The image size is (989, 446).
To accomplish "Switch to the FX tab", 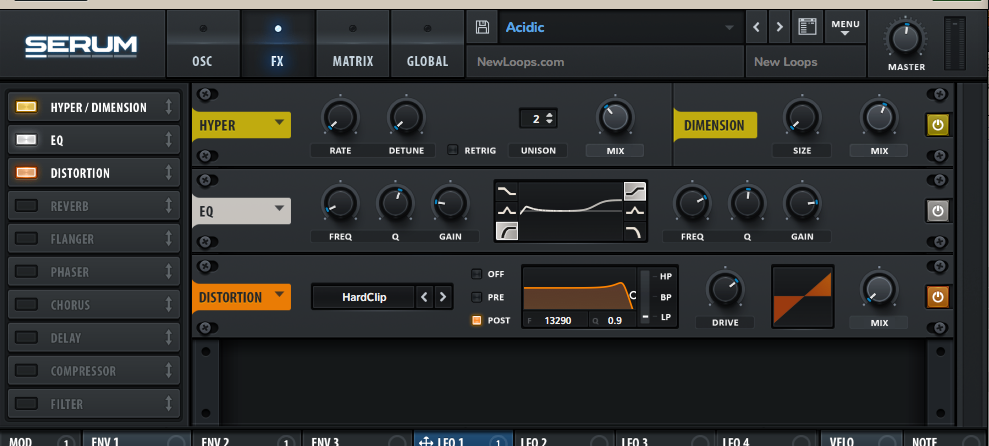I will point(278,44).
